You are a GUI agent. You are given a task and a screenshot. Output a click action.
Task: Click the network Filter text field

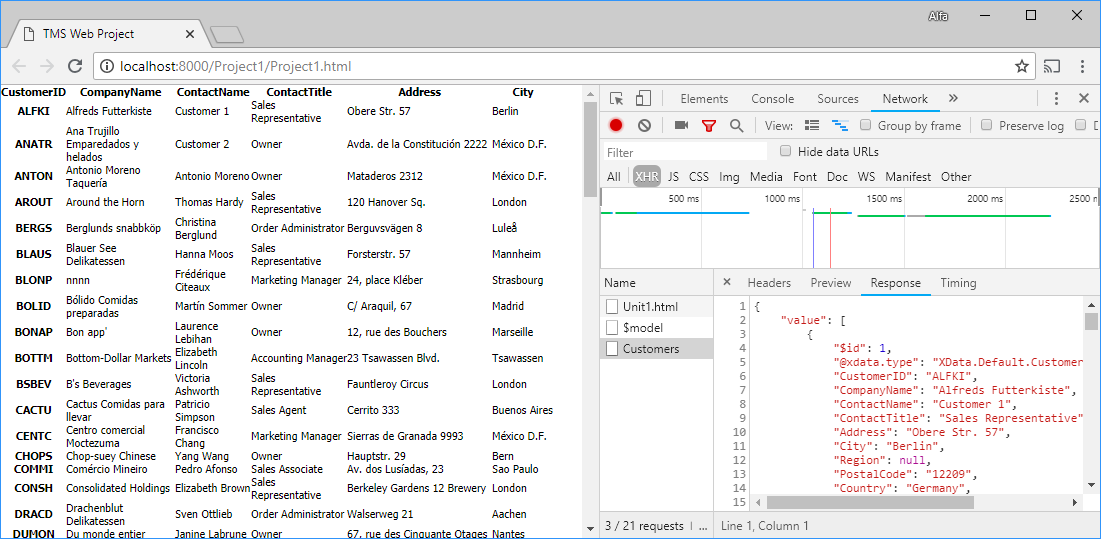click(685, 153)
